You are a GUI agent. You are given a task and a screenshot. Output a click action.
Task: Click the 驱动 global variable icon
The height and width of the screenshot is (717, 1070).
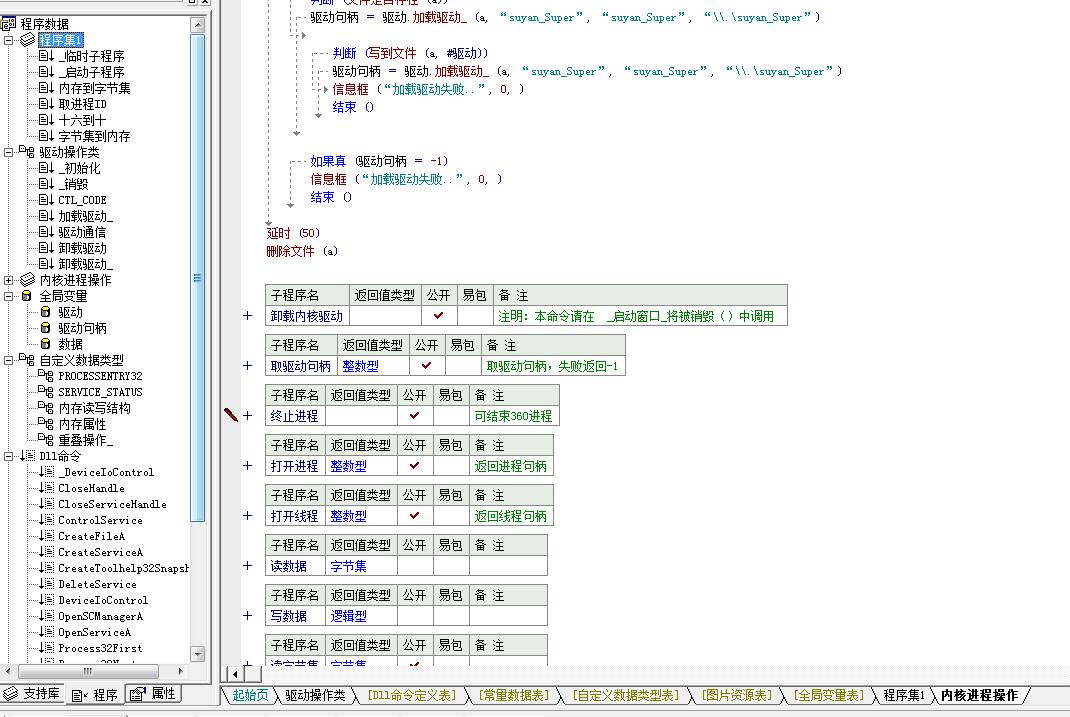(46, 312)
